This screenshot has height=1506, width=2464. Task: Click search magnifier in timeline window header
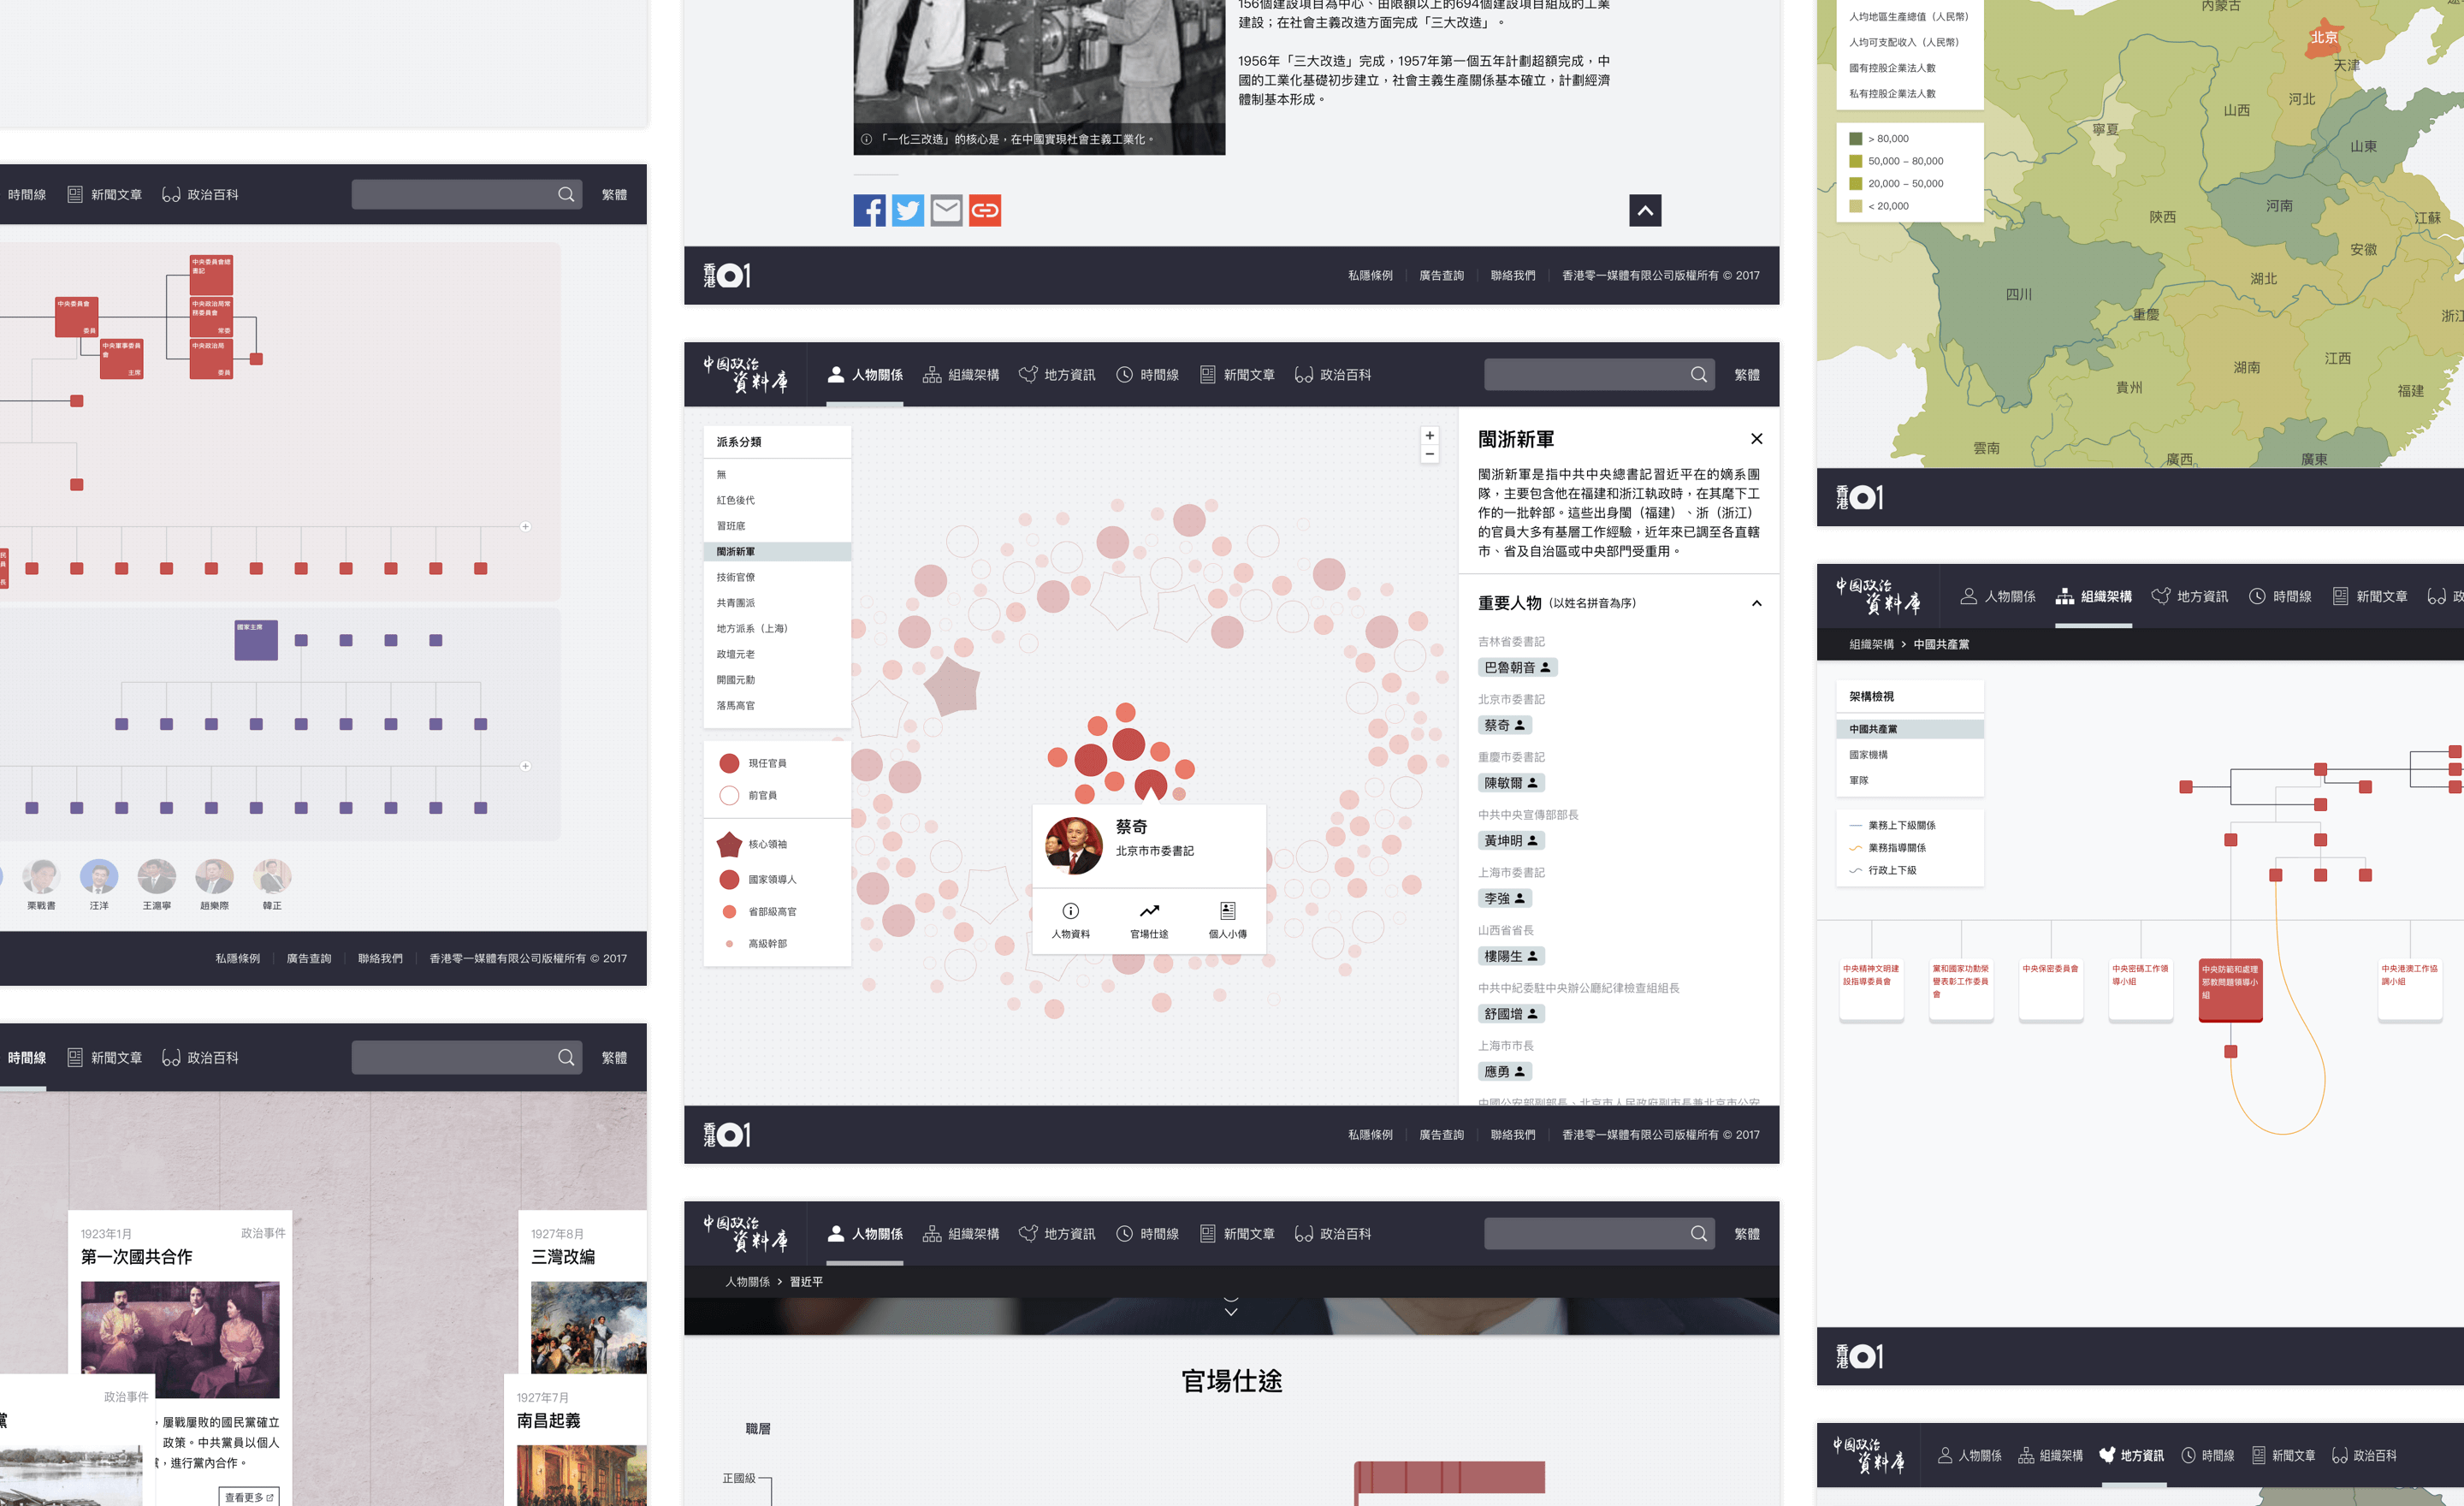[x=566, y=1057]
